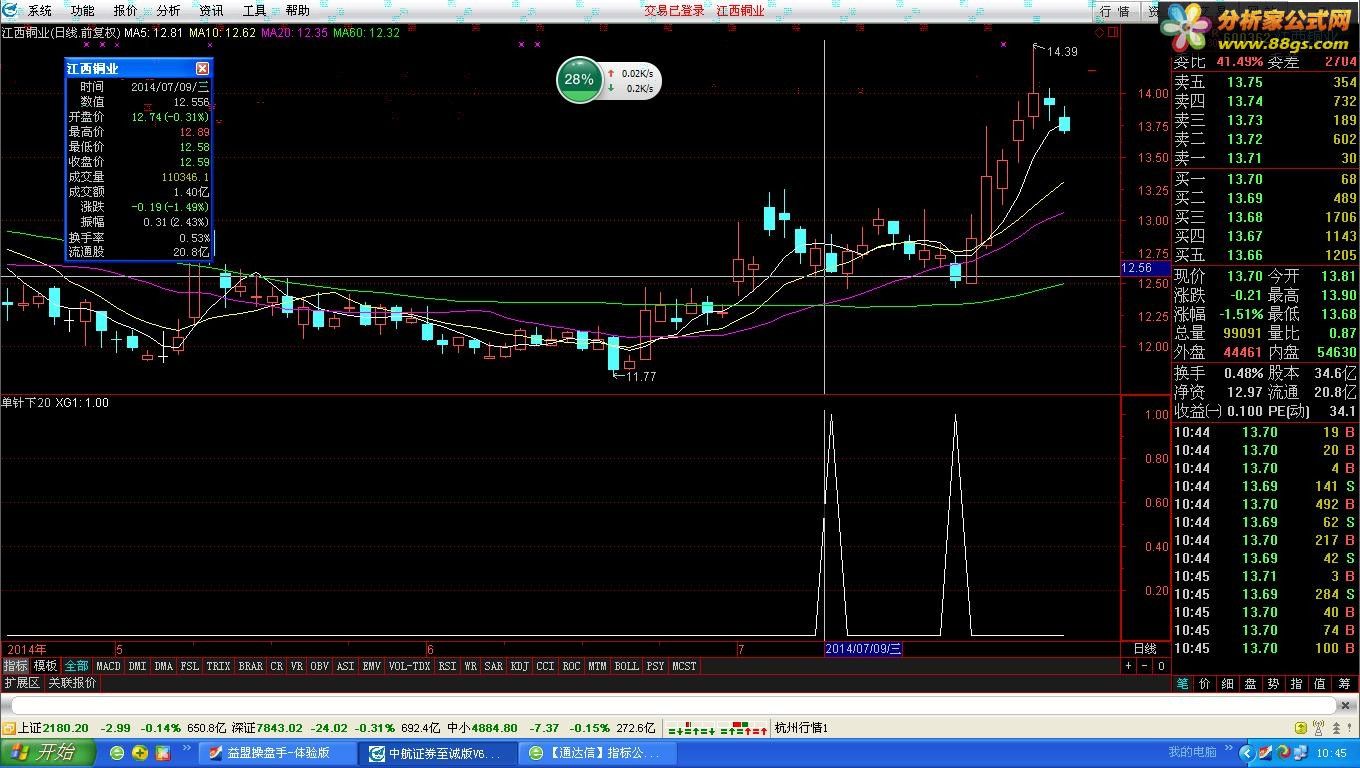The height and width of the screenshot is (768, 1360).
Task: Click the 日线 period label
Action: (1145, 649)
